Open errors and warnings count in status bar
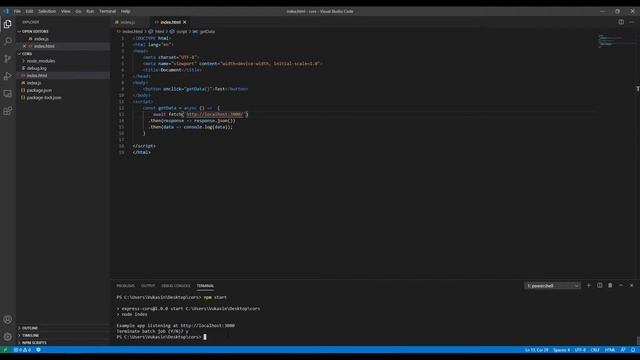 (x=22, y=350)
